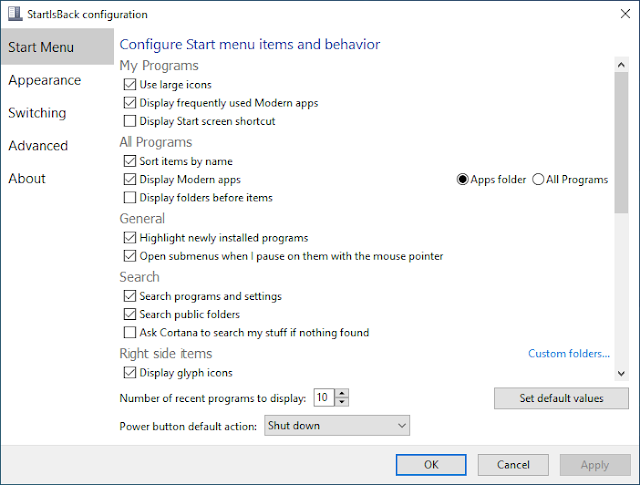Uncheck Search public folders
640x485 pixels.
coord(130,314)
